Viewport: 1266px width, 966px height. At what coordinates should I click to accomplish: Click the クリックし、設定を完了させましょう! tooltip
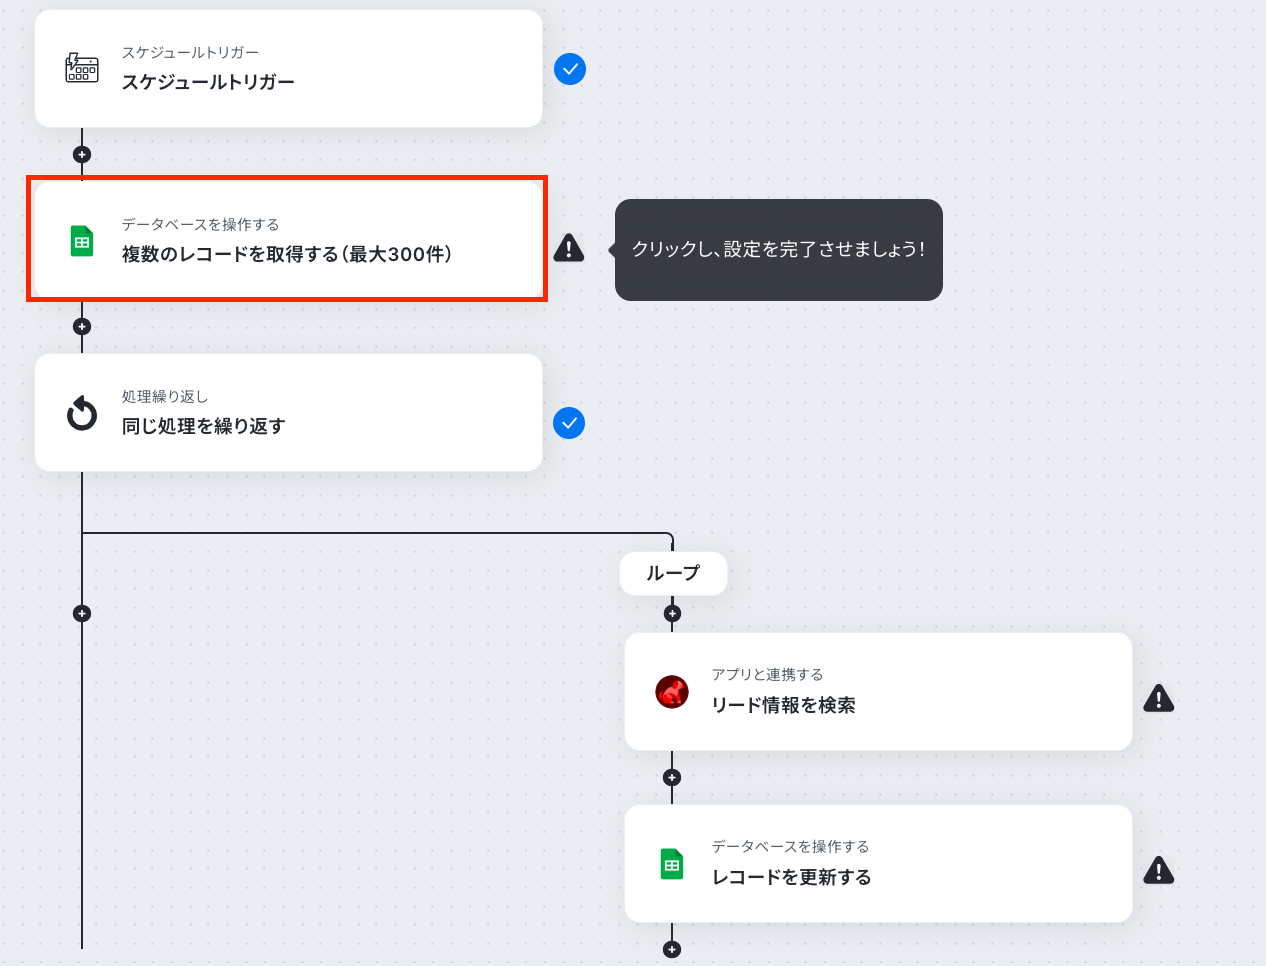click(x=779, y=250)
